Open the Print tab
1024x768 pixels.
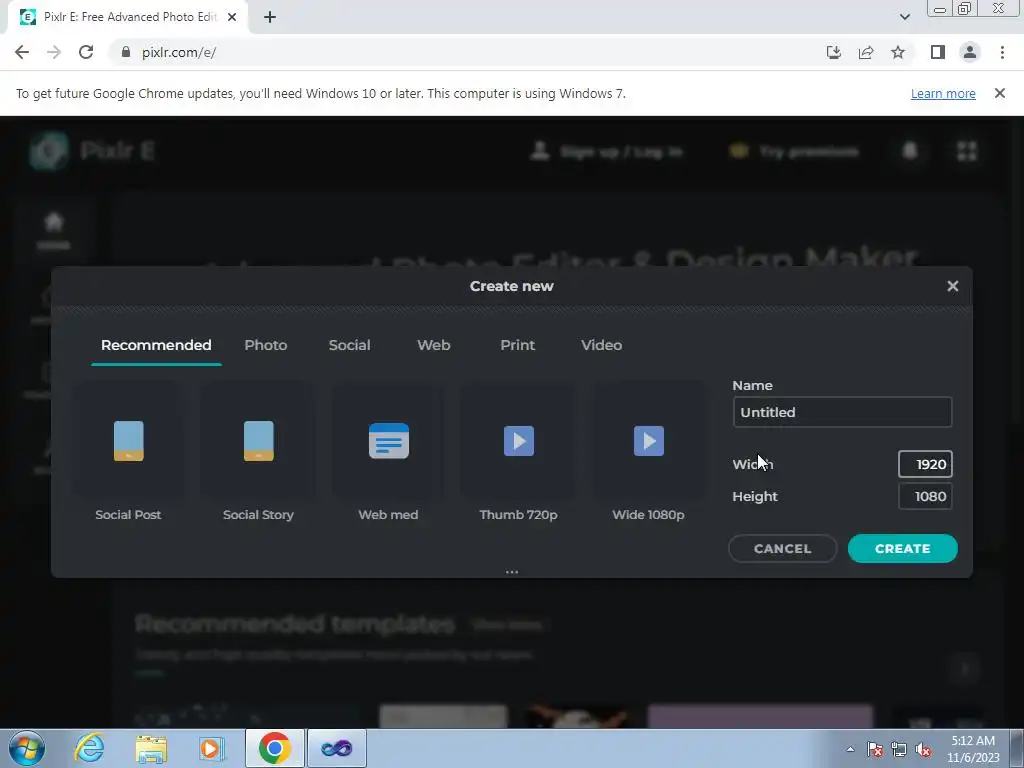click(x=517, y=345)
